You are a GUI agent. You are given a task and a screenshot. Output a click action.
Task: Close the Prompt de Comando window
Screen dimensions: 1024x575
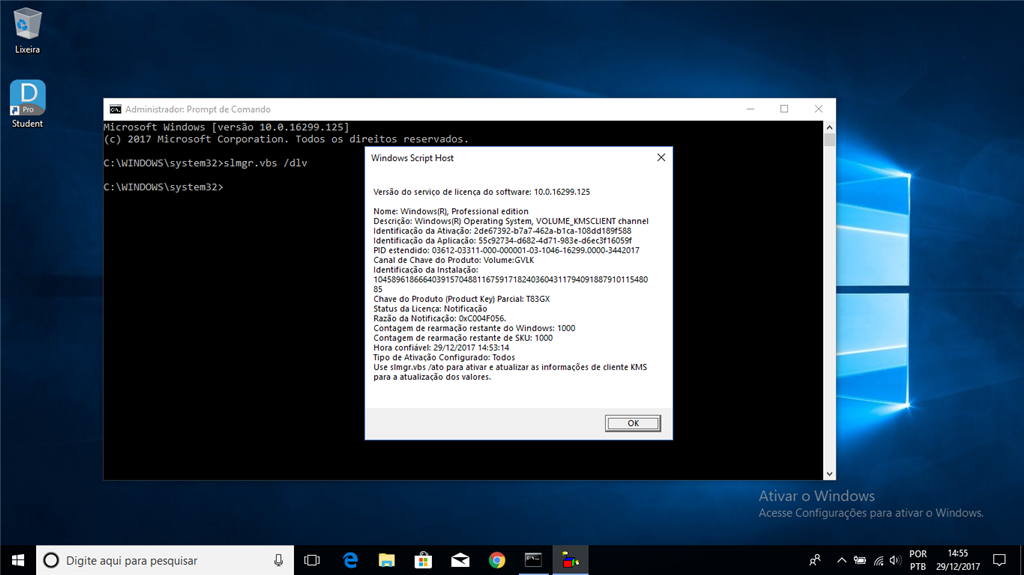click(818, 109)
